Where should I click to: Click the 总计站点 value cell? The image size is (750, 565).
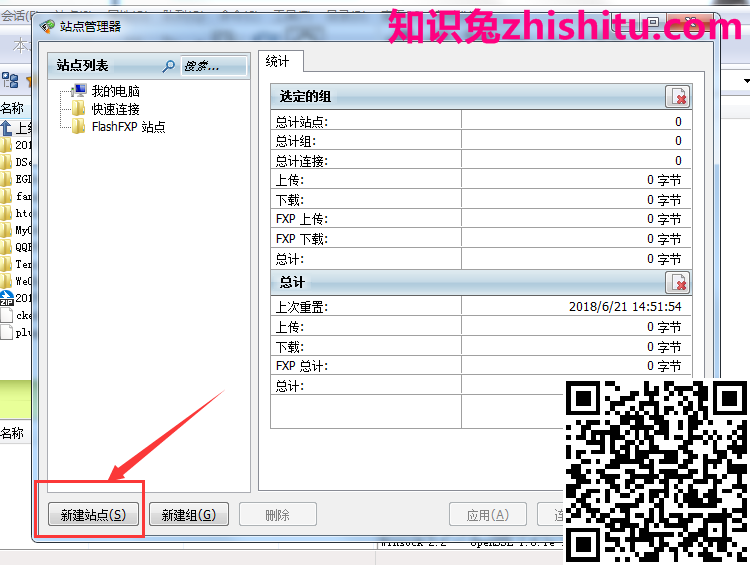pos(576,122)
